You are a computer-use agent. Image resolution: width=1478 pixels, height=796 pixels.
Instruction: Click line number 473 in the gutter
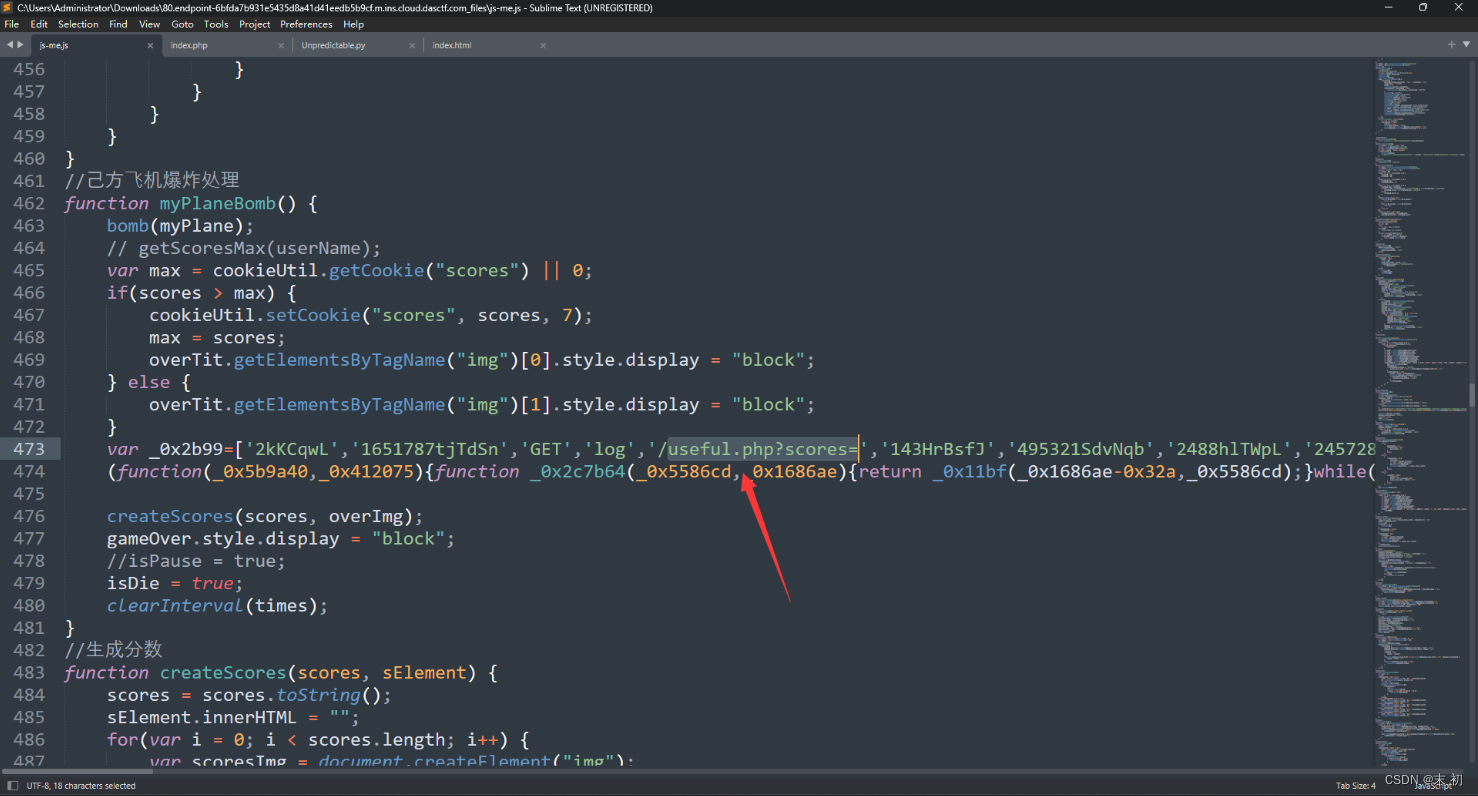pos(29,449)
